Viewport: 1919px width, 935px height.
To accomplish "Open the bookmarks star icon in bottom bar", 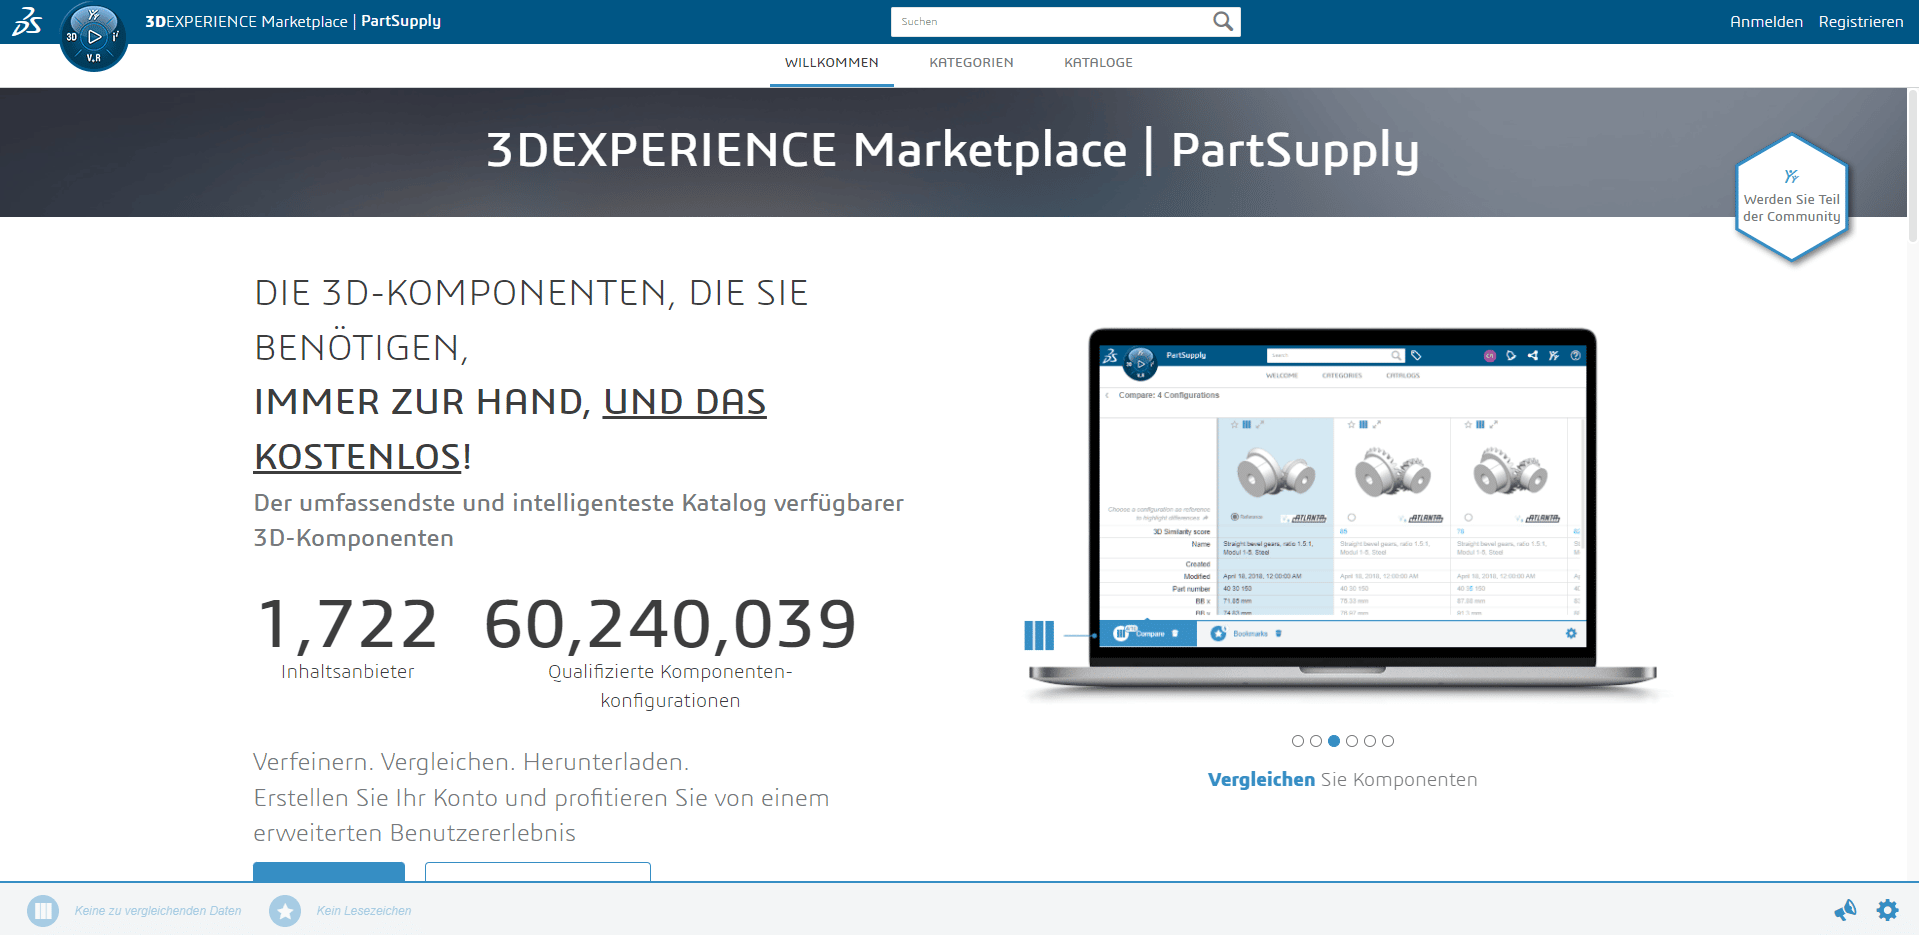I will 285,910.
